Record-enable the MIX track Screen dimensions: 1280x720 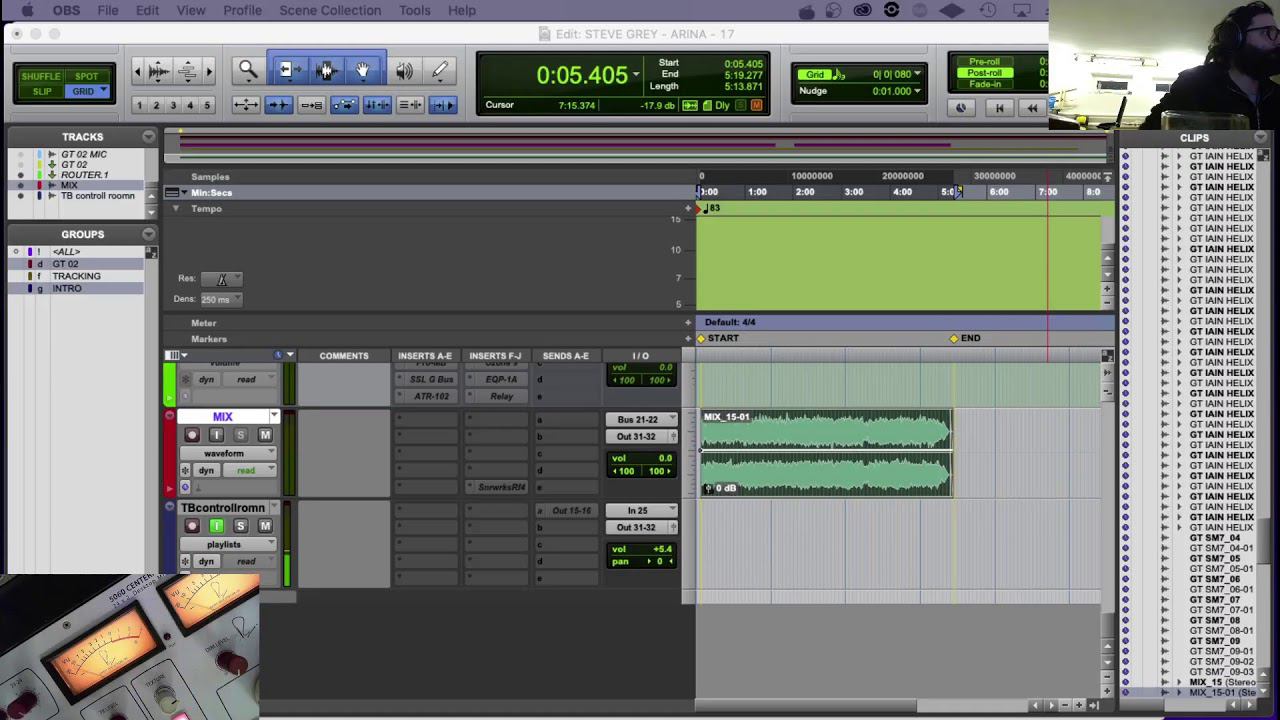(192, 435)
